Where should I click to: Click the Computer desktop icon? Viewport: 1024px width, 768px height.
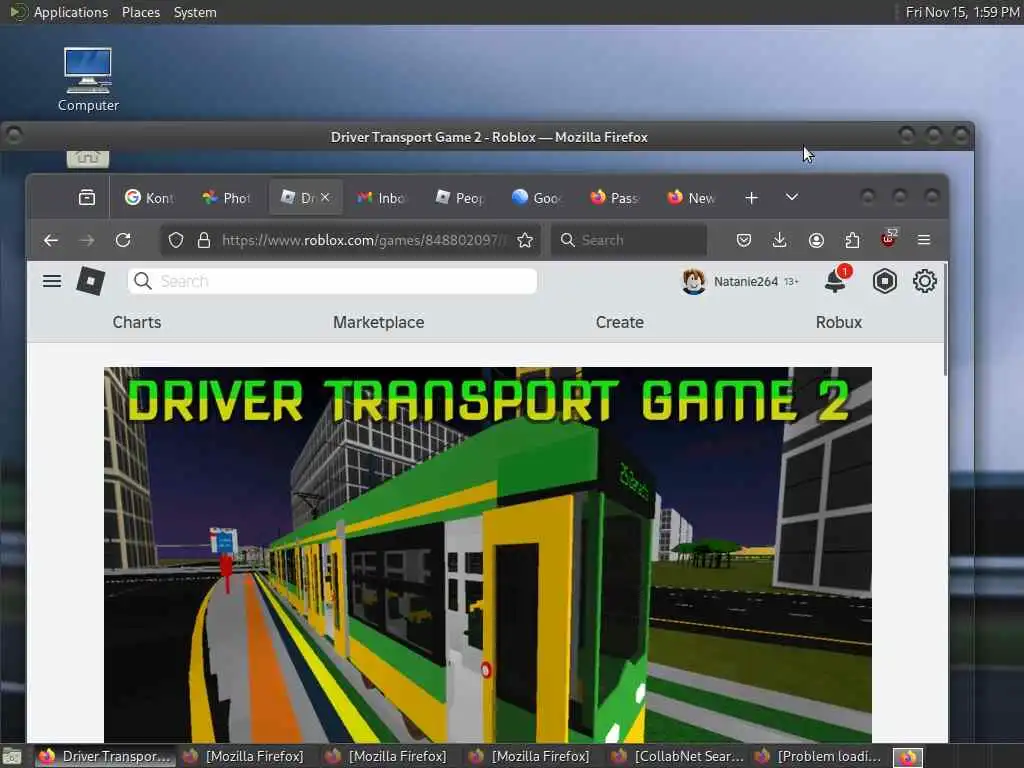coord(88,79)
